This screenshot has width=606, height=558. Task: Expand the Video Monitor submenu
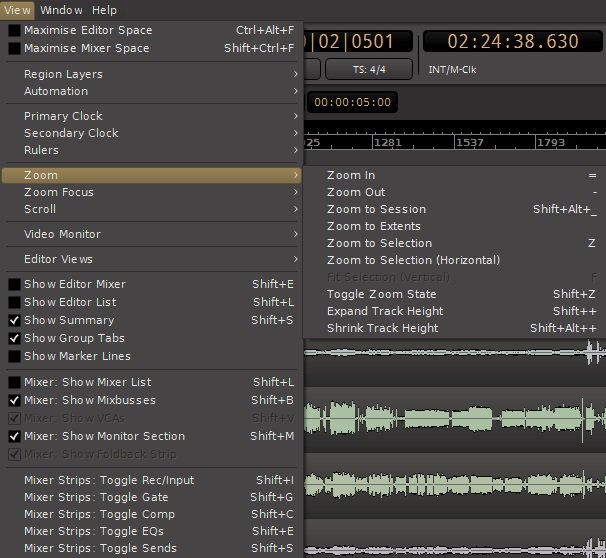[152, 234]
